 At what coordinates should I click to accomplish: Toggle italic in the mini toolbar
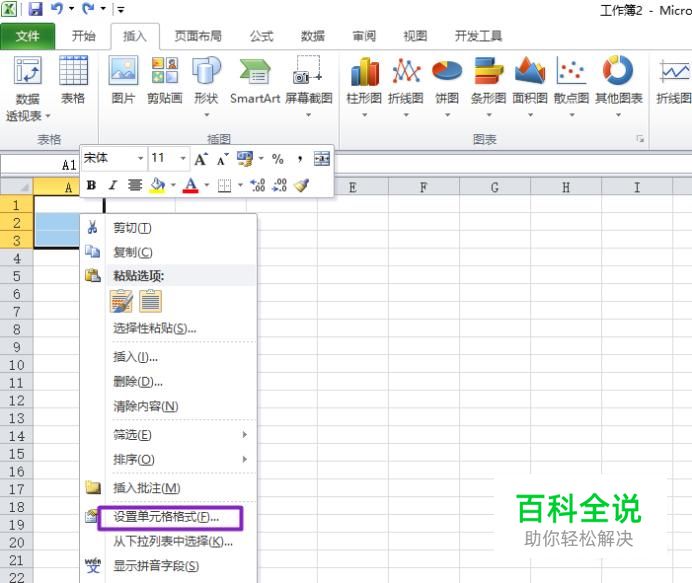pyautogui.click(x=113, y=185)
